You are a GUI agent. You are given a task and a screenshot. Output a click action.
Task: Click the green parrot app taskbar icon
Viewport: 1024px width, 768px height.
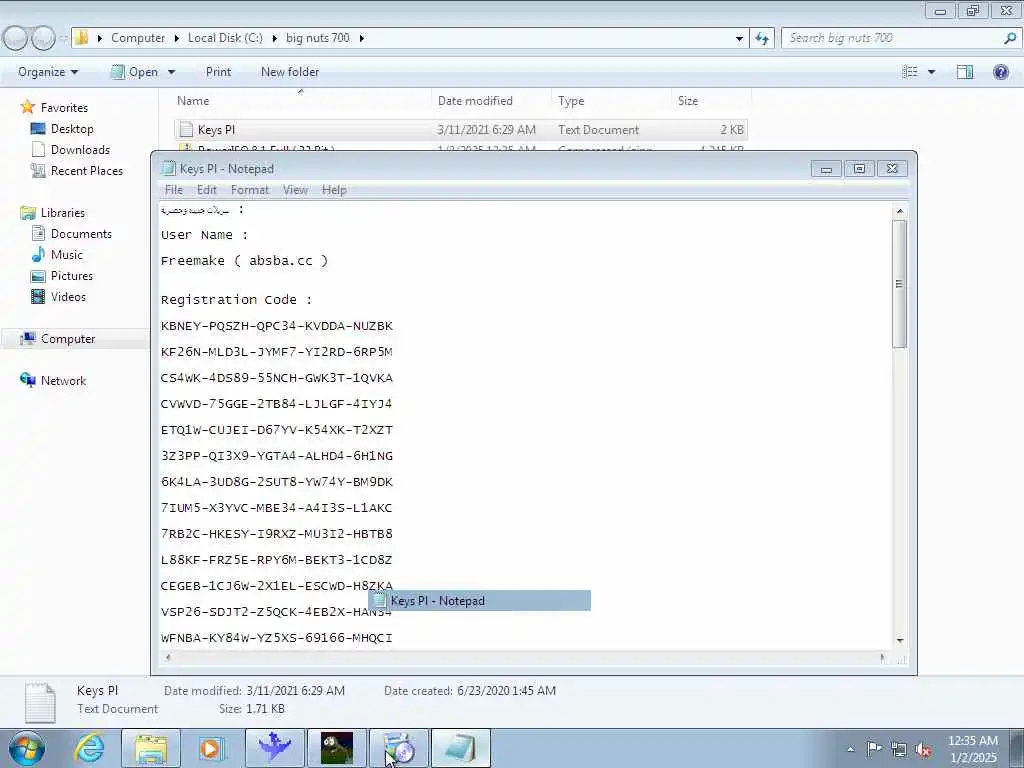click(x=337, y=748)
